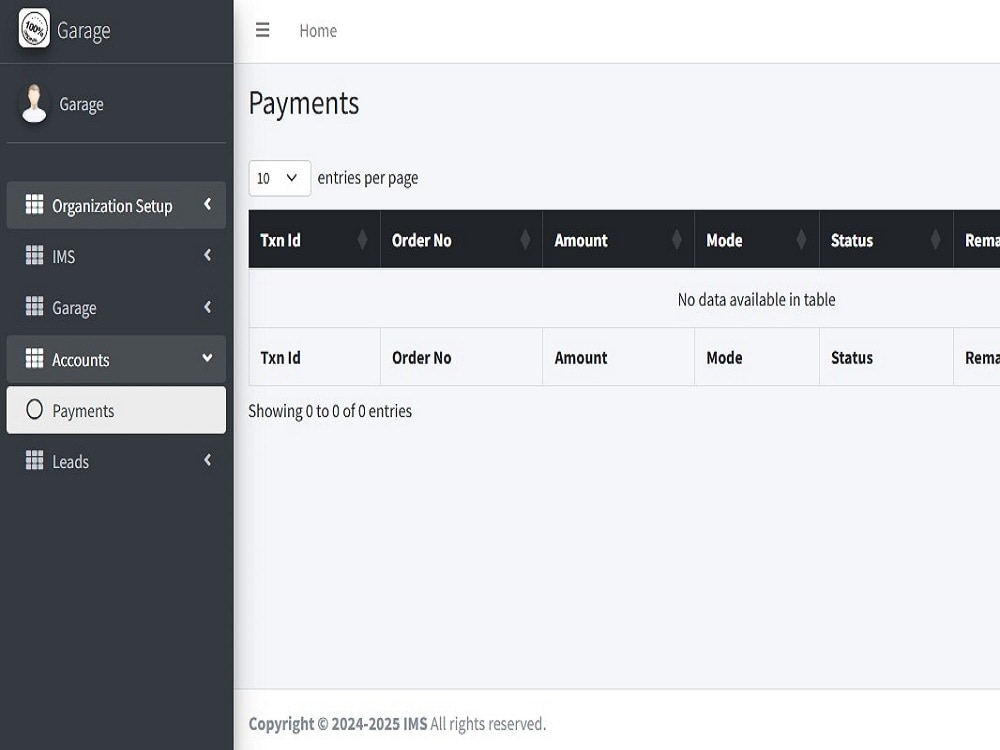Click the footer Txn Id cell
1000x750 pixels.
314,357
